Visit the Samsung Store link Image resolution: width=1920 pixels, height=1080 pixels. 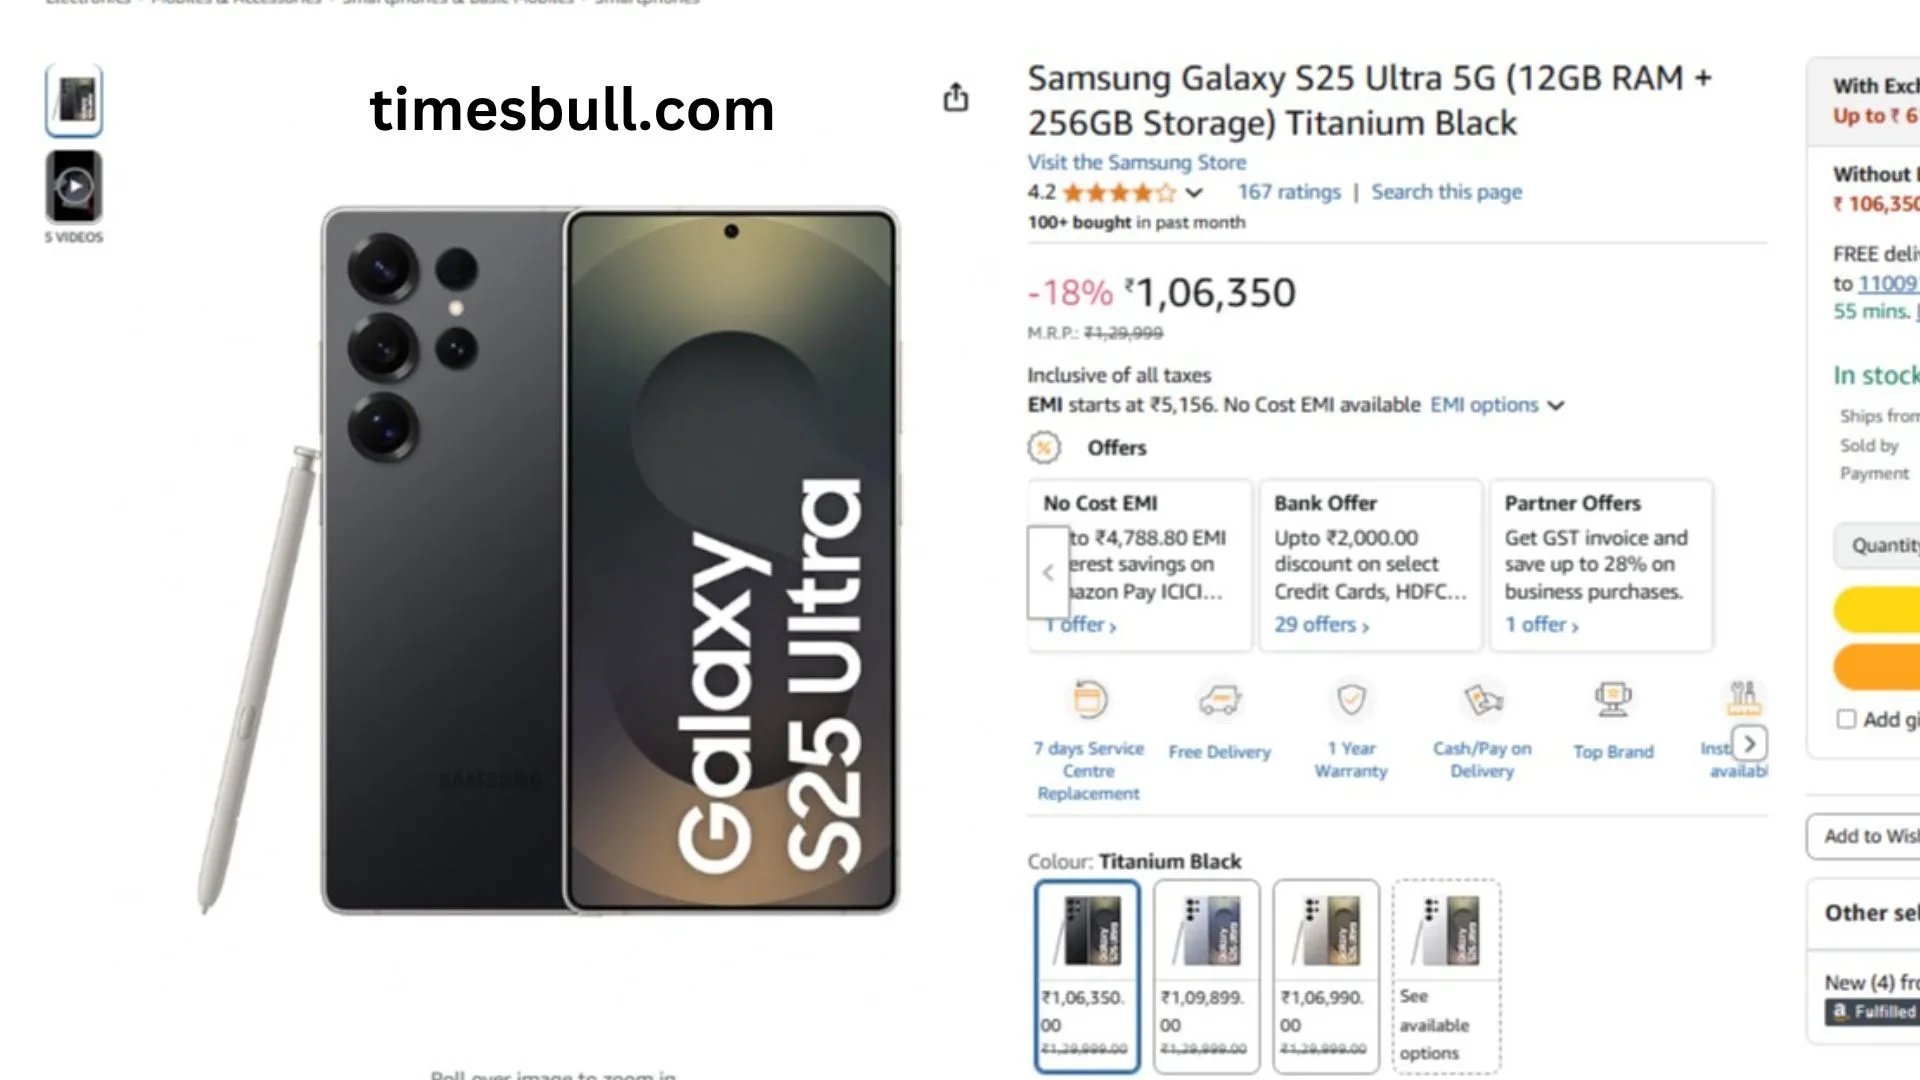[1137, 162]
